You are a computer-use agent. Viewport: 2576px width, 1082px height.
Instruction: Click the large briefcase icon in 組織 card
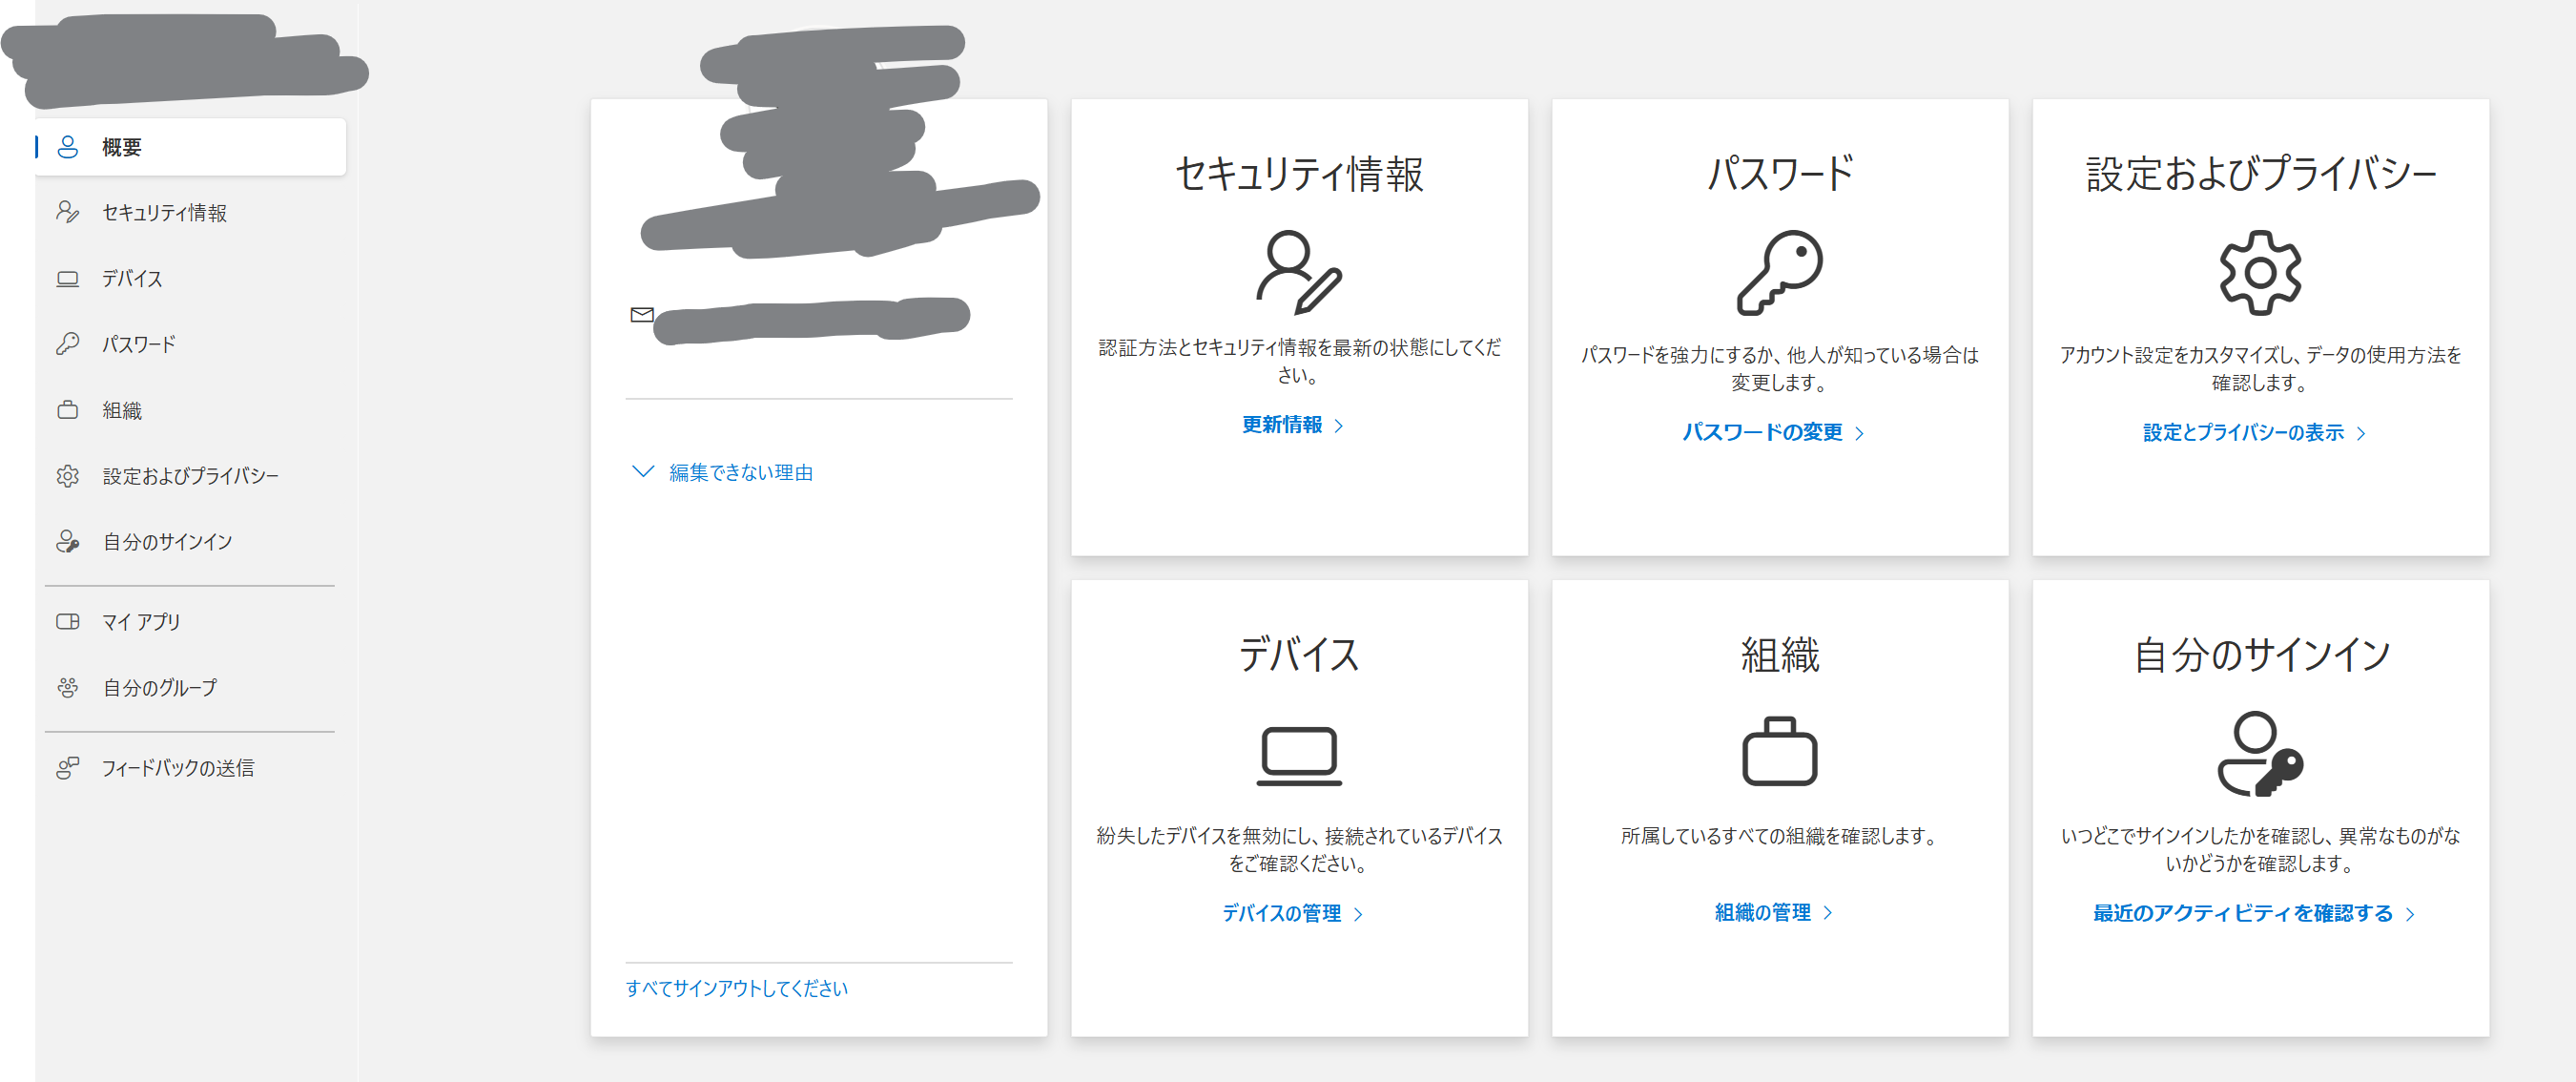[x=1779, y=751]
